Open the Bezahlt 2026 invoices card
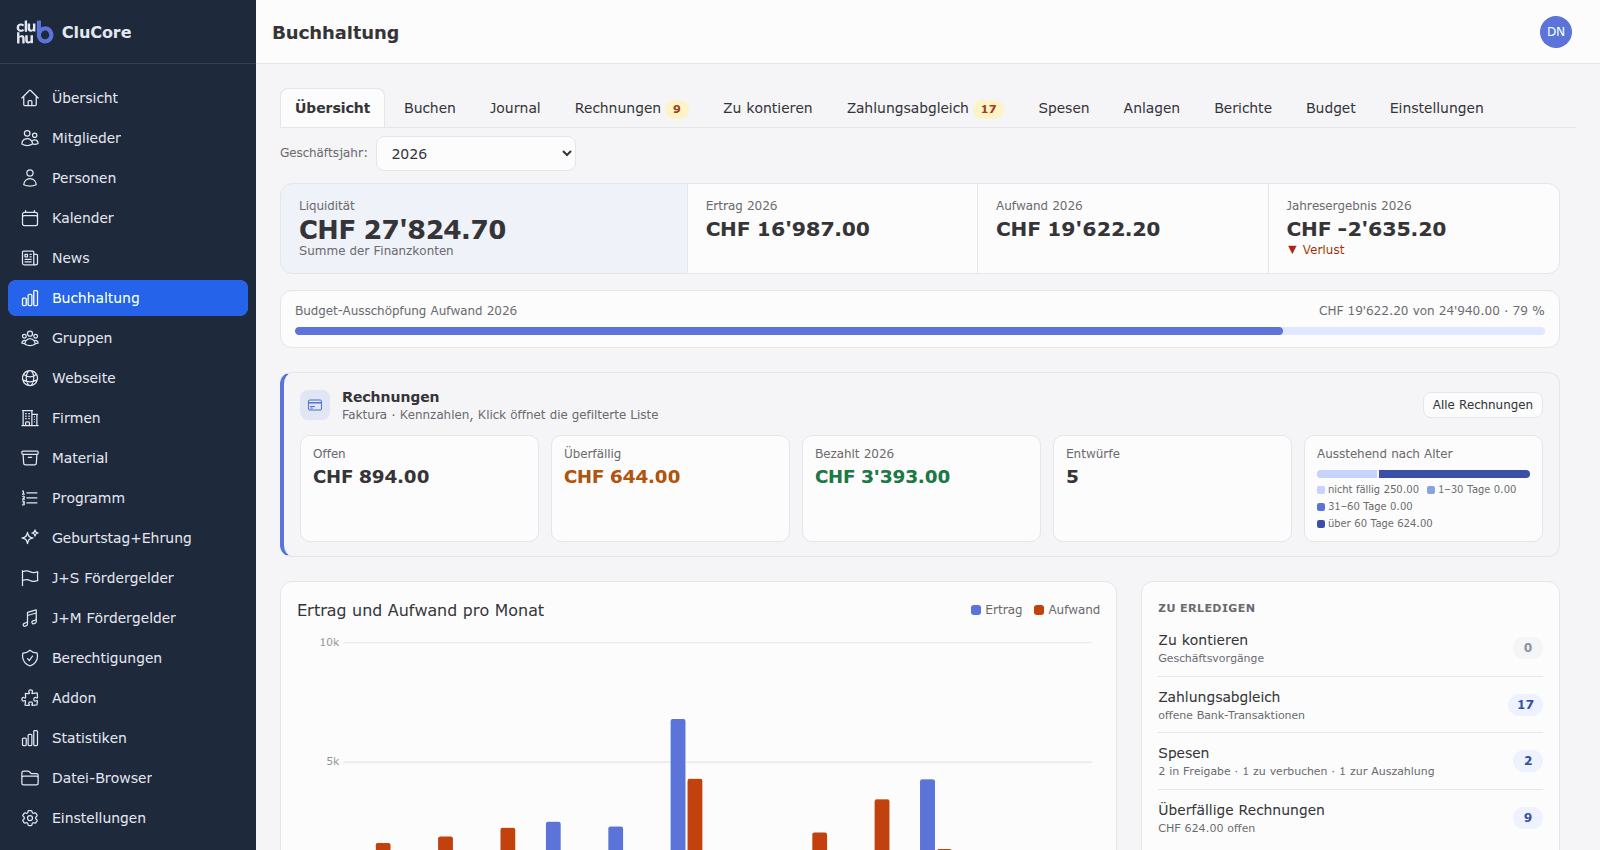 [x=921, y=488]
